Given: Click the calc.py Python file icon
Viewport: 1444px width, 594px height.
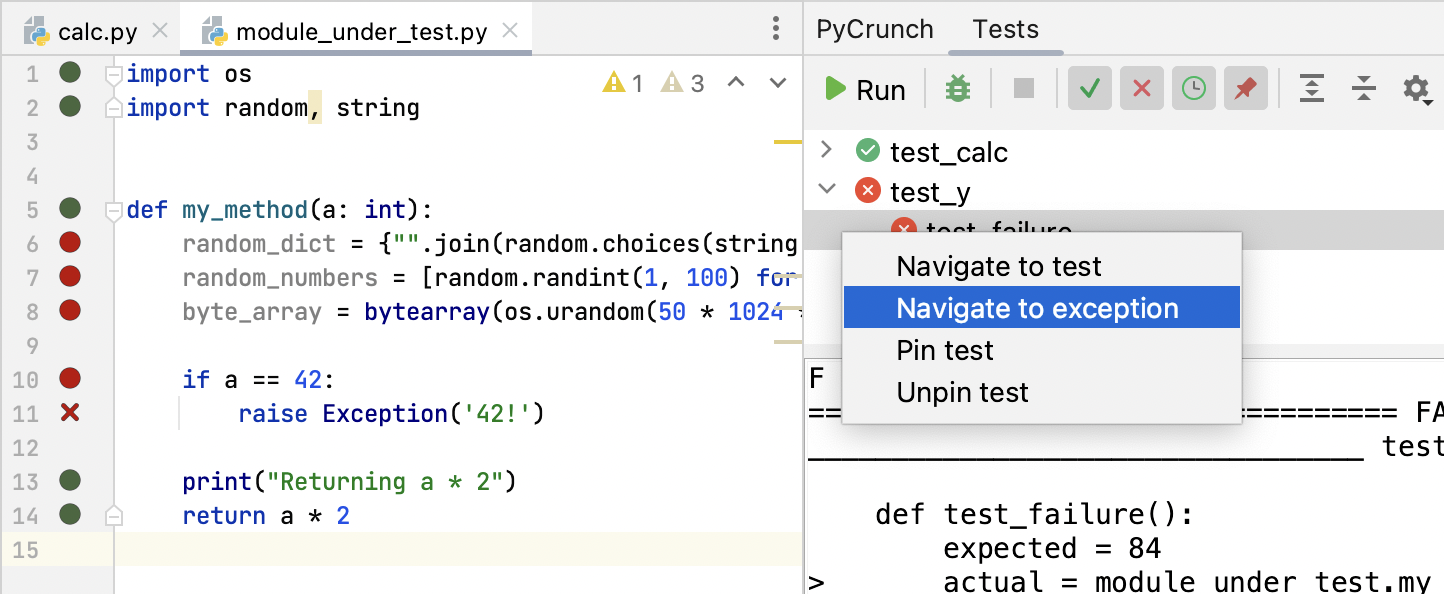Looking at the screenshot, I should click(39, 32).
